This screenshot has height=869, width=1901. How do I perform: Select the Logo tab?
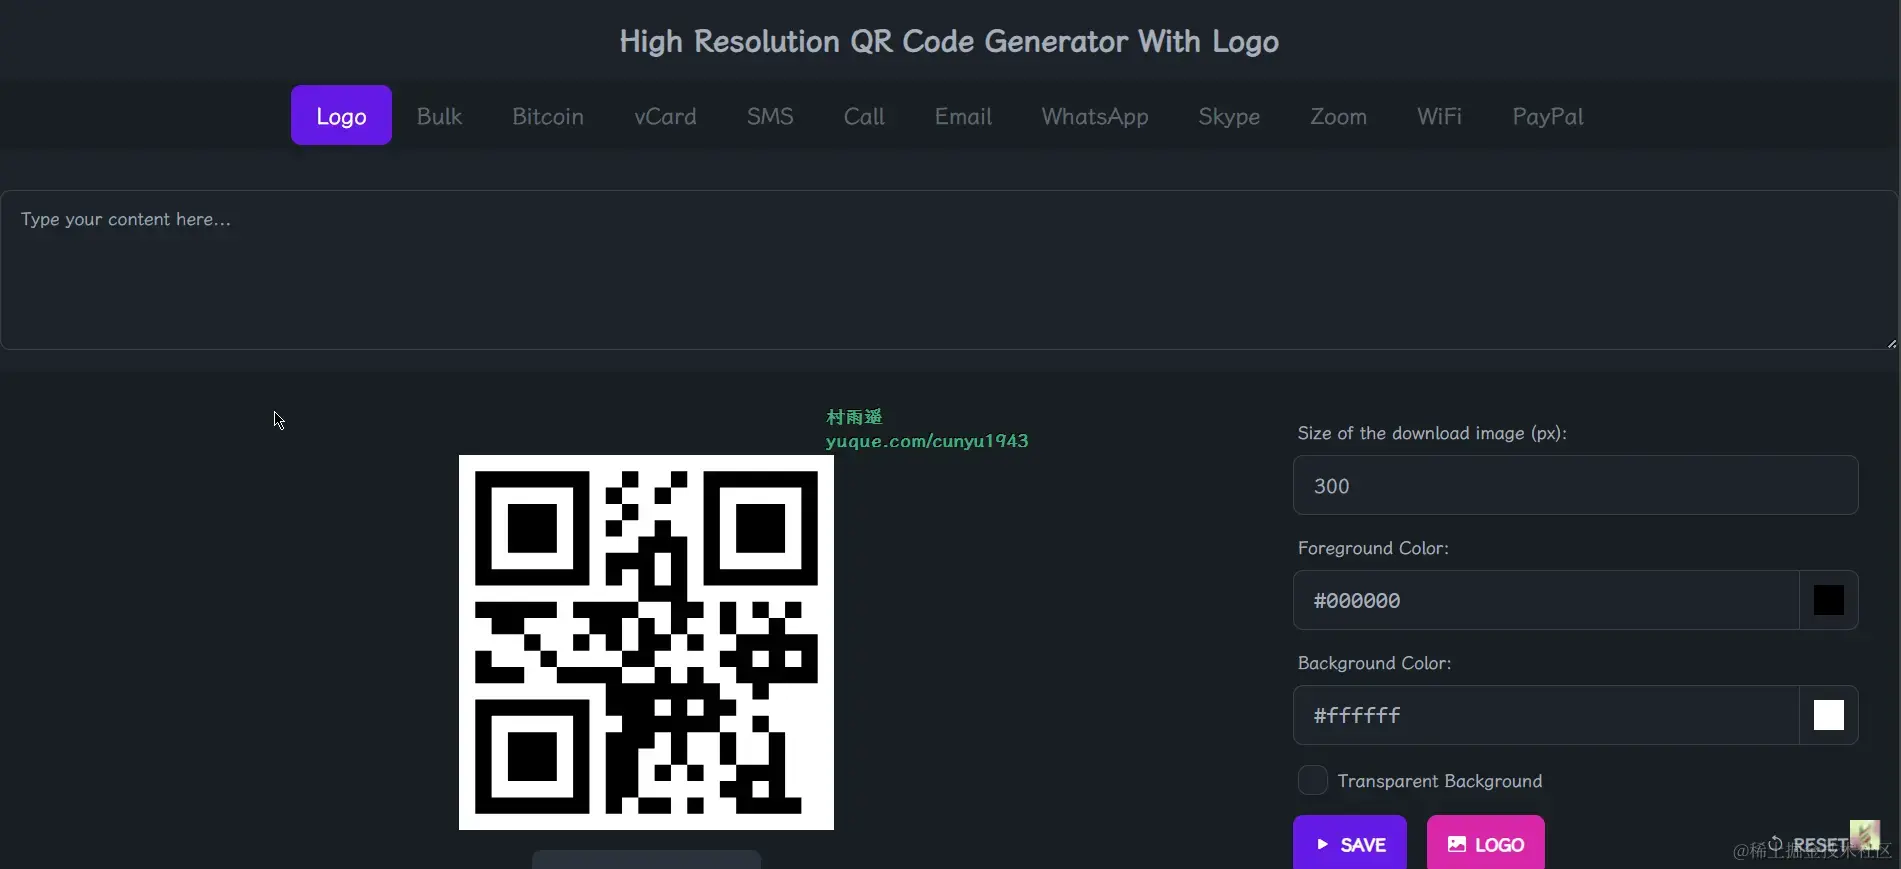pyautogui.click(x=341, y=116)
